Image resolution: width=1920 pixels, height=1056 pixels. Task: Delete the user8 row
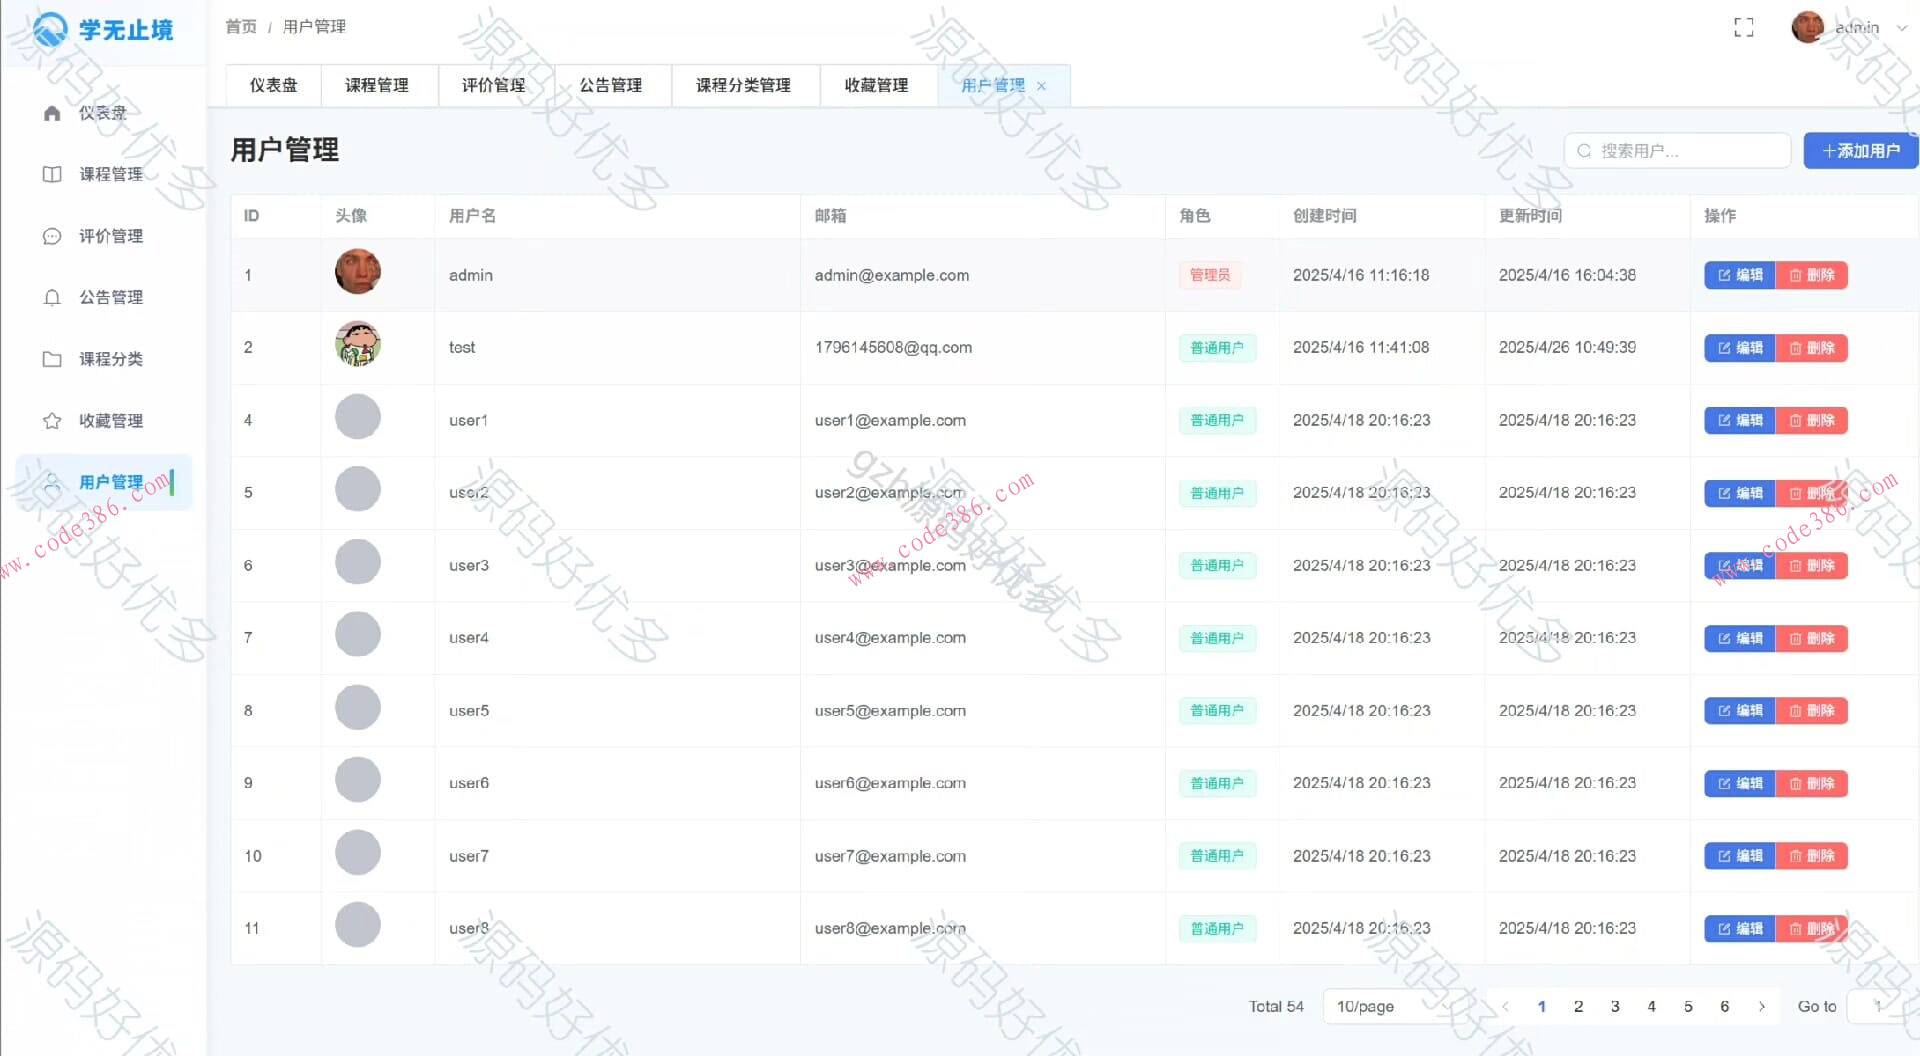coord(1812,928)
